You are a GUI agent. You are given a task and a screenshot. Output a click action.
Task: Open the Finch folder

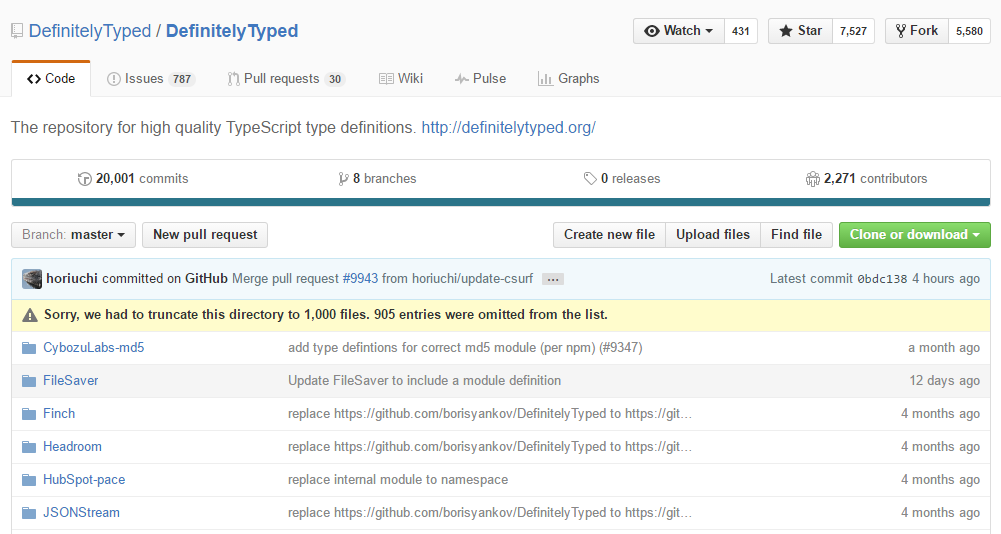point(59,414)
